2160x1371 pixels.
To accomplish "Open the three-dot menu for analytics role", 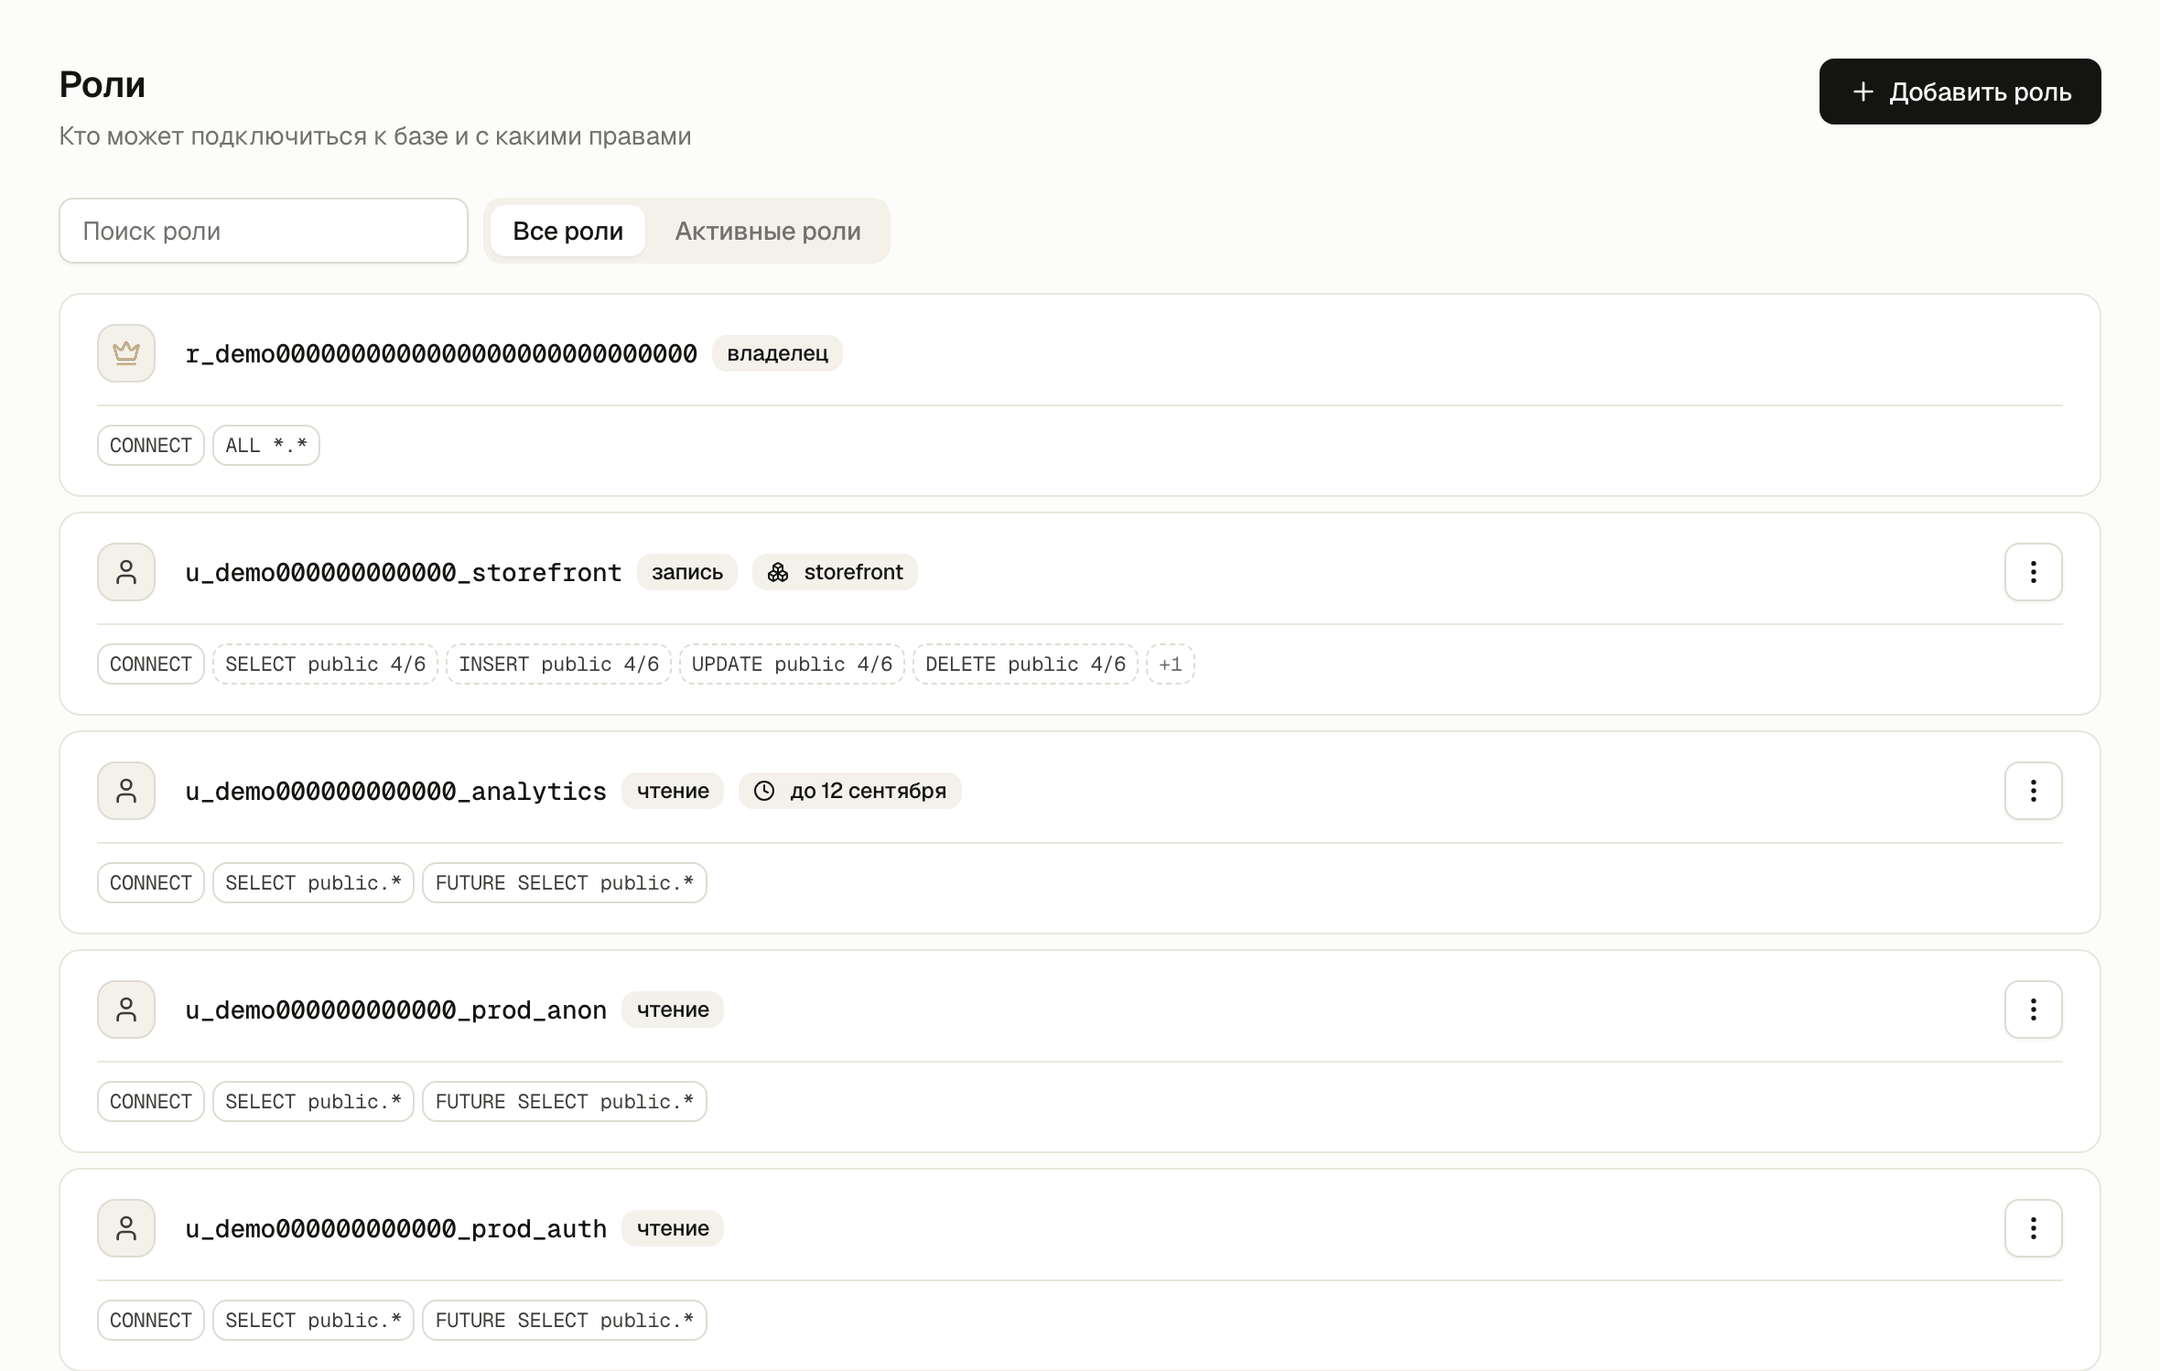I will coord(2033,791).
